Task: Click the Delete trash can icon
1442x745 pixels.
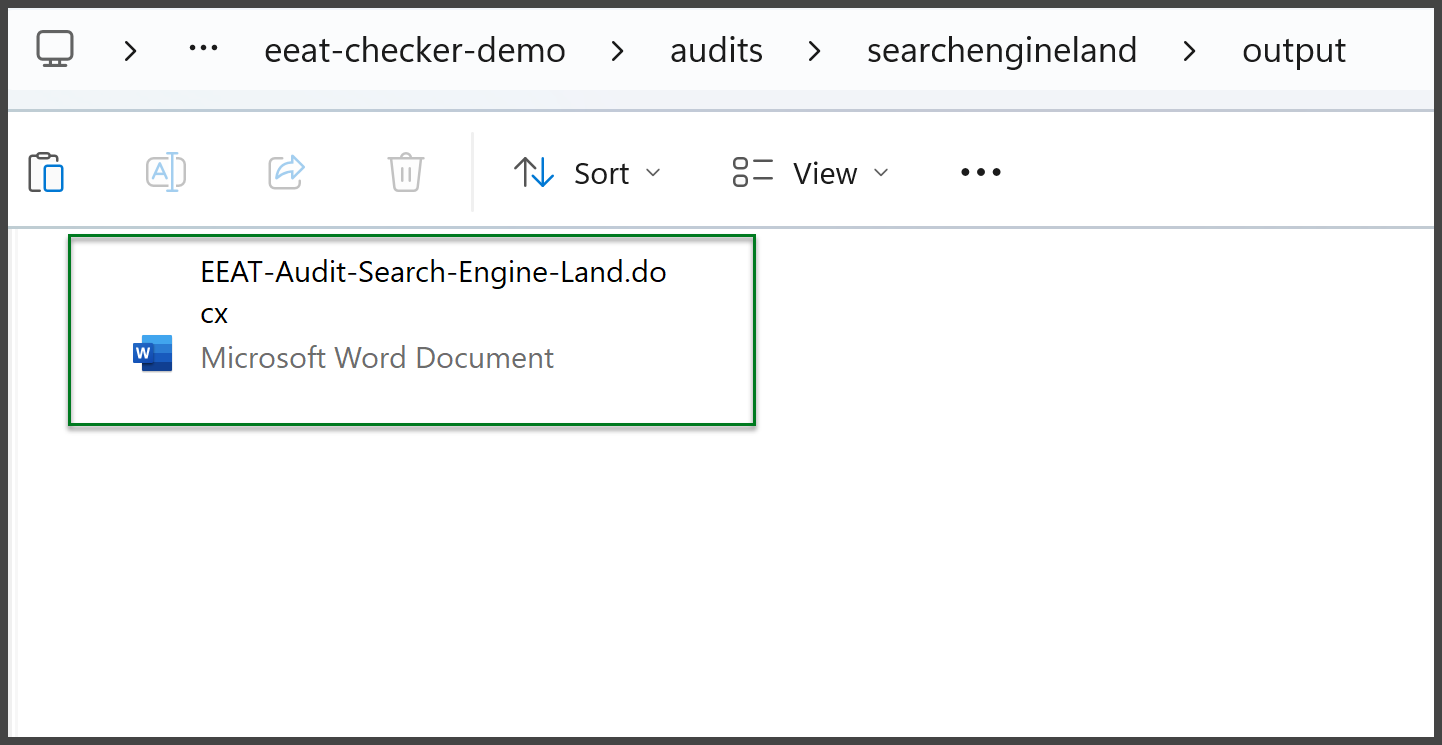Action: click(406, 172)
